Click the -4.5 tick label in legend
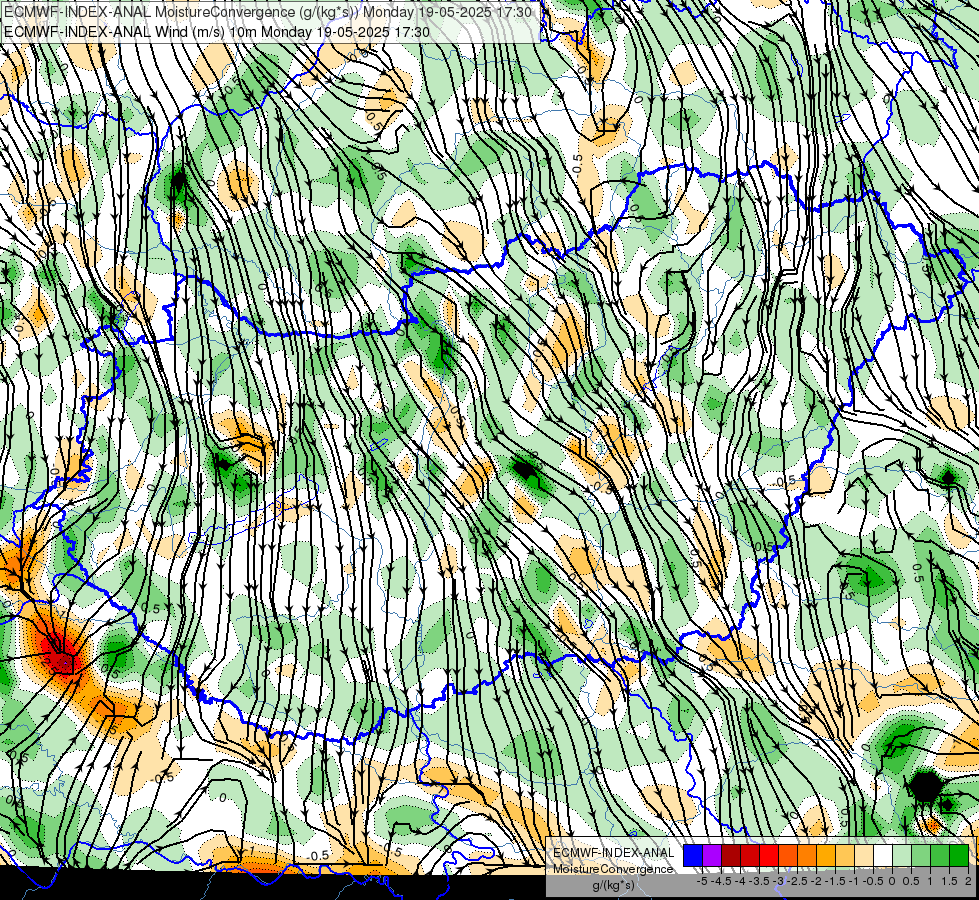 pos(721,881)
